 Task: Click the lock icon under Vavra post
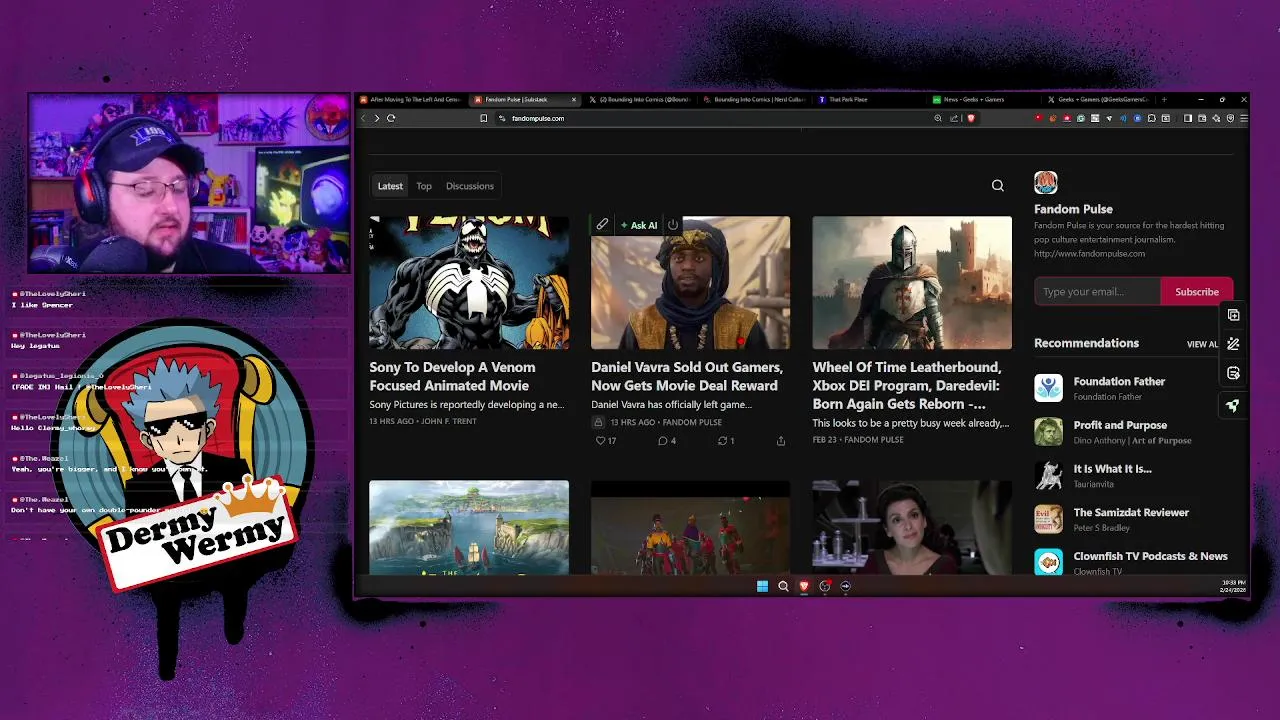click(x=599, y=422)
